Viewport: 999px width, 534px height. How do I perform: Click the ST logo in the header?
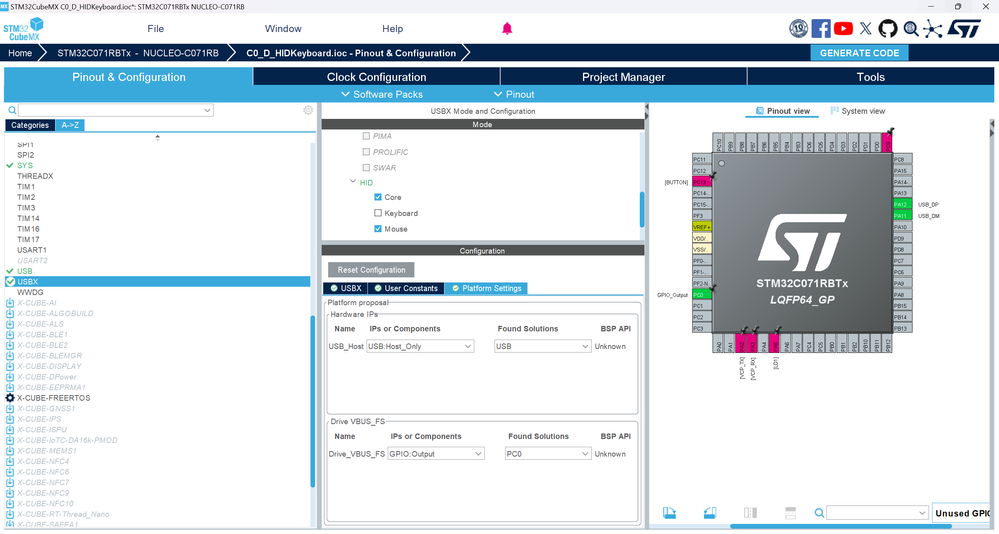[x=964, y=29]
